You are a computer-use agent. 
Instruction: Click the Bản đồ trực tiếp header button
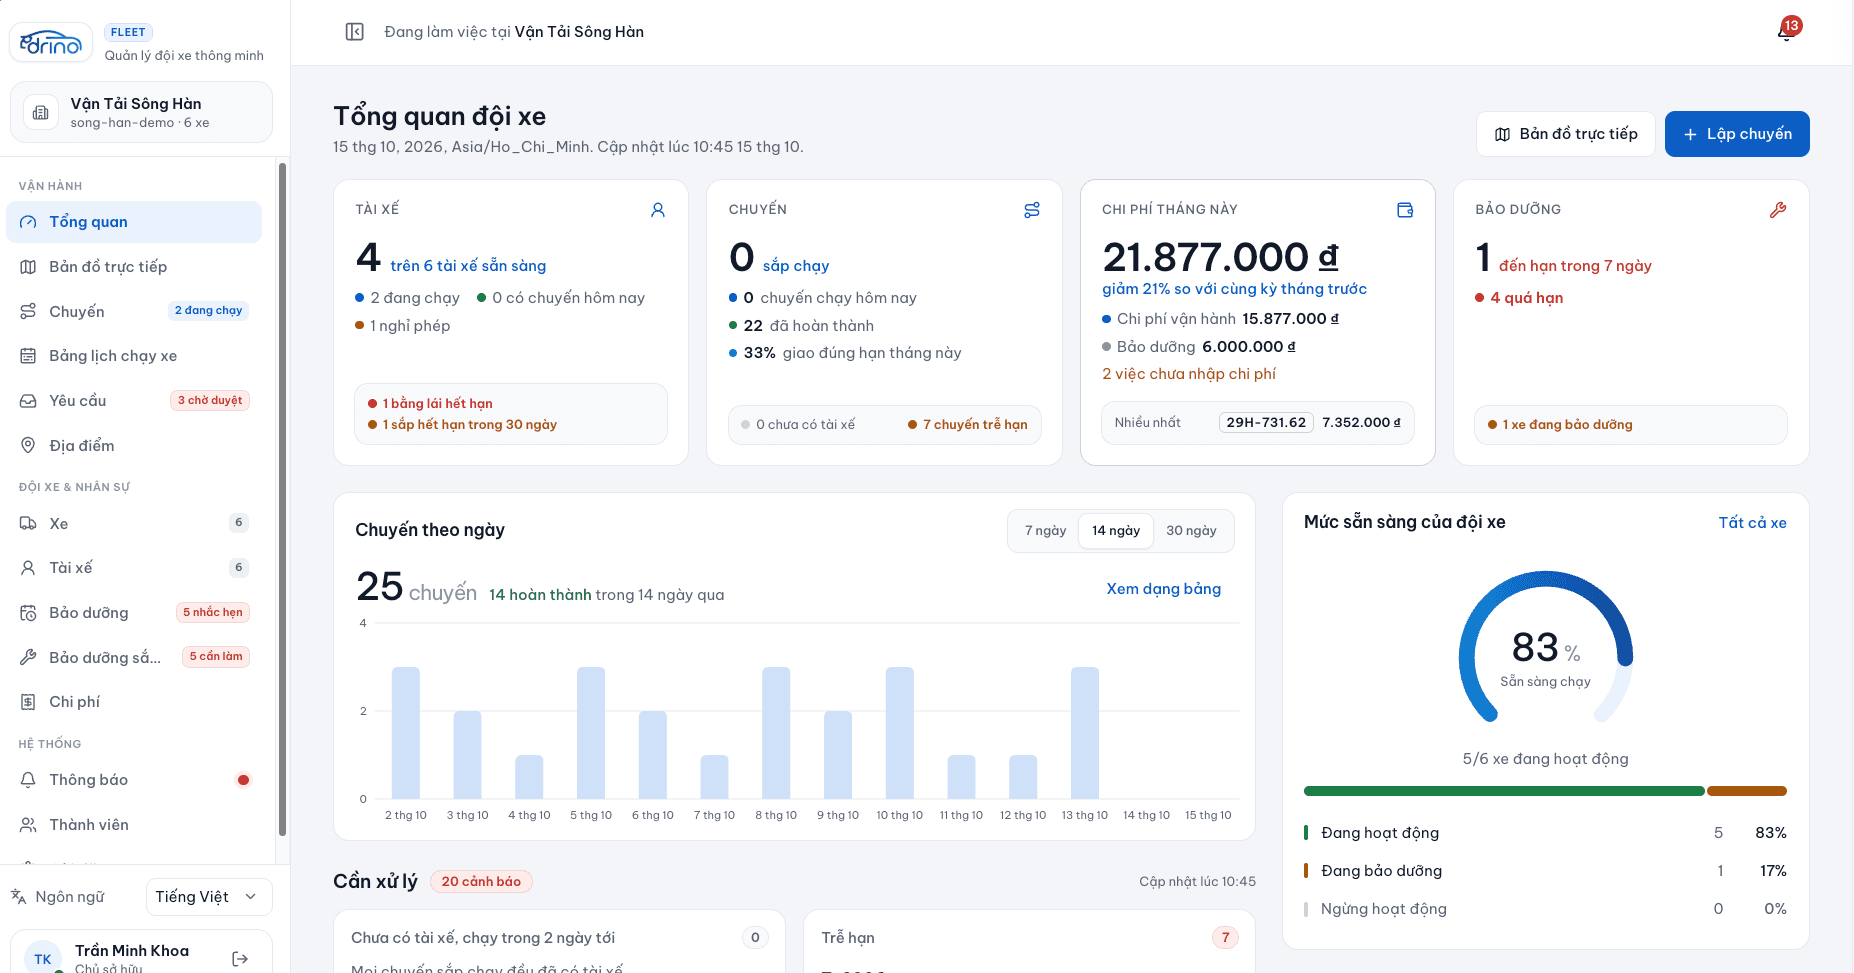[1566, 134]
